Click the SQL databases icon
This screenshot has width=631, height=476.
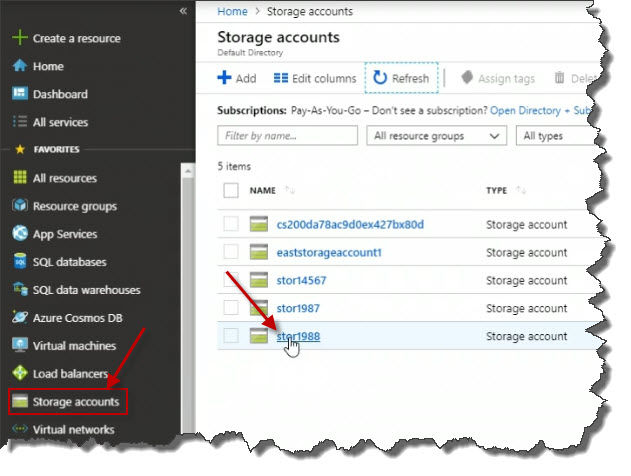click(20, 261)
